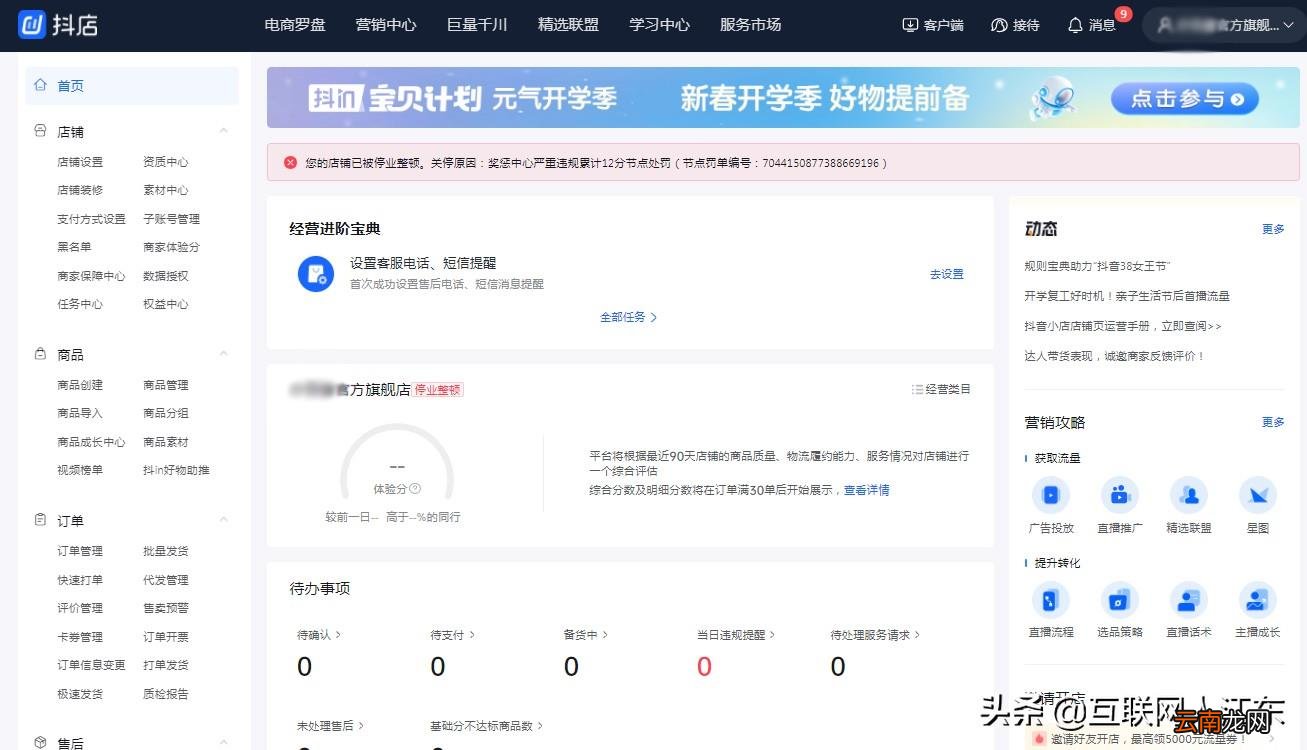
Task: Open 直播流程 icon
Action: click(x=1051, y=600)
